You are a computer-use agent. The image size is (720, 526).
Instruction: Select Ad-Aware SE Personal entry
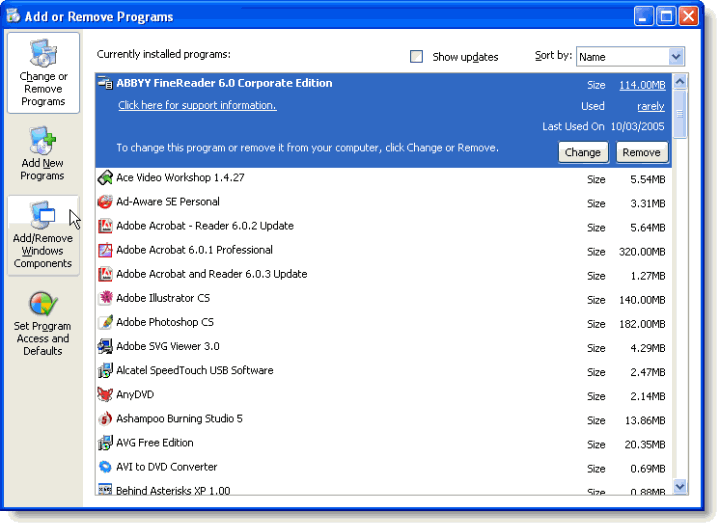[383, 202]
